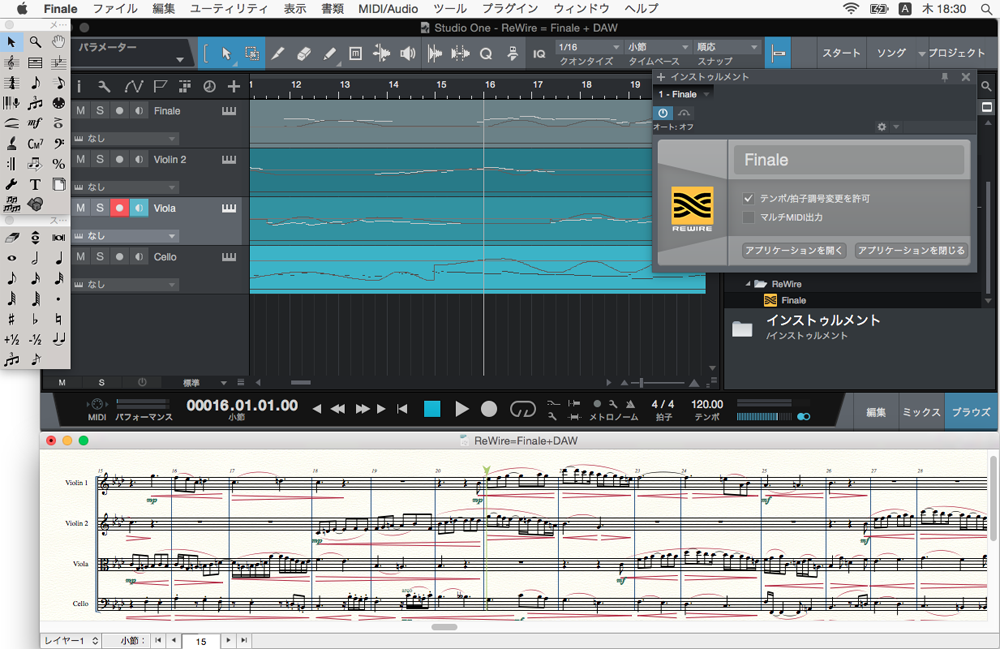Screen dimensions: 1000x649
Task: Open the track inspector i icon
Action: click(79, 86)
